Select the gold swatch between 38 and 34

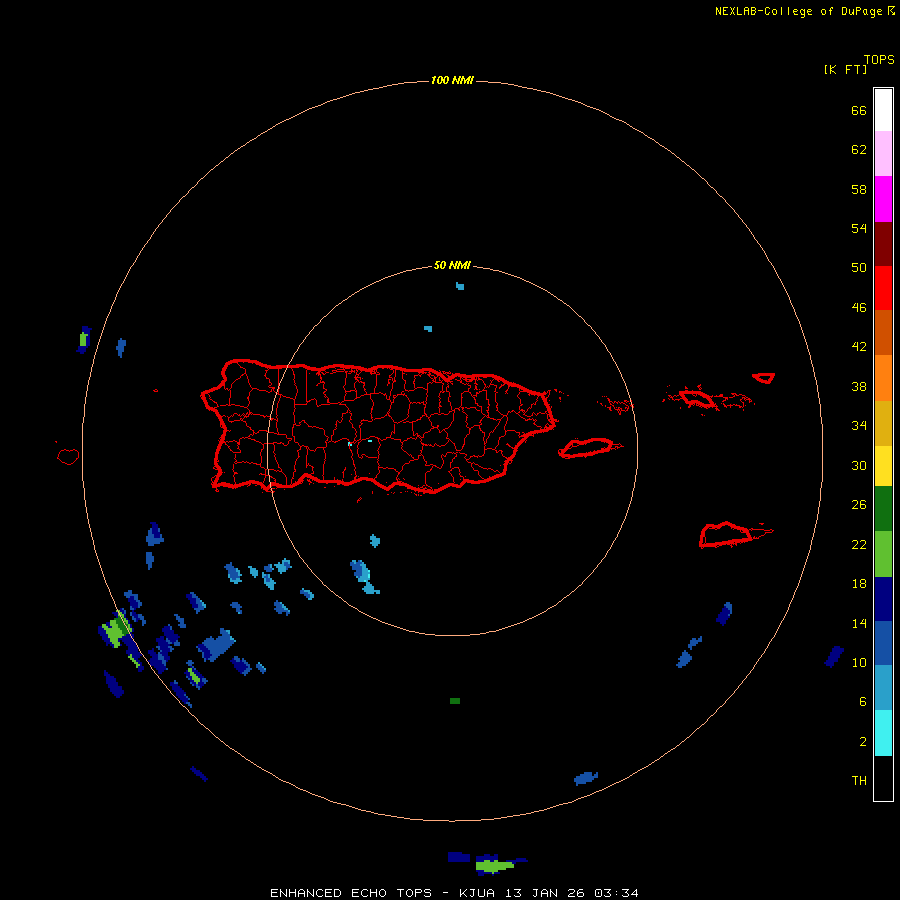tap(883, 423)
